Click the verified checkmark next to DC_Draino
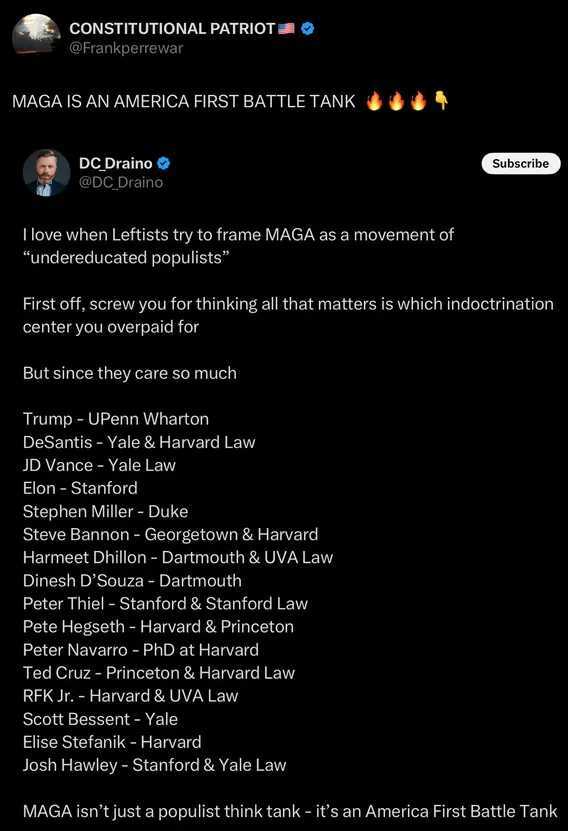The width and height of the screenshot is (568, 831). click(x=164, y=163)
